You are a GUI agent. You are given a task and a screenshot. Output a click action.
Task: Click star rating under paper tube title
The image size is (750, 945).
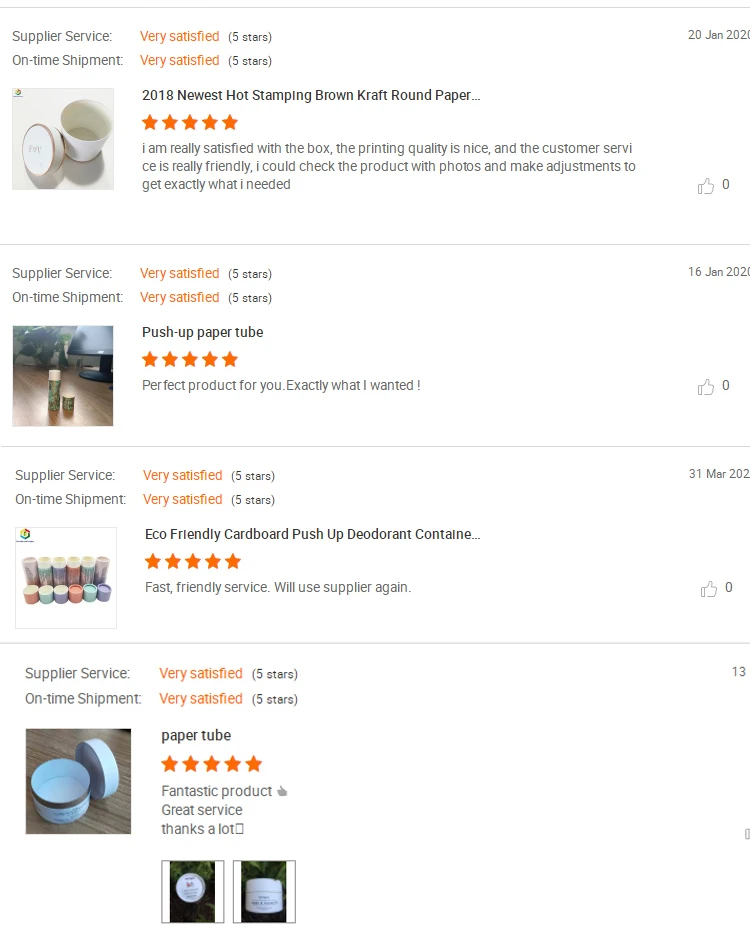pos(212,764)
